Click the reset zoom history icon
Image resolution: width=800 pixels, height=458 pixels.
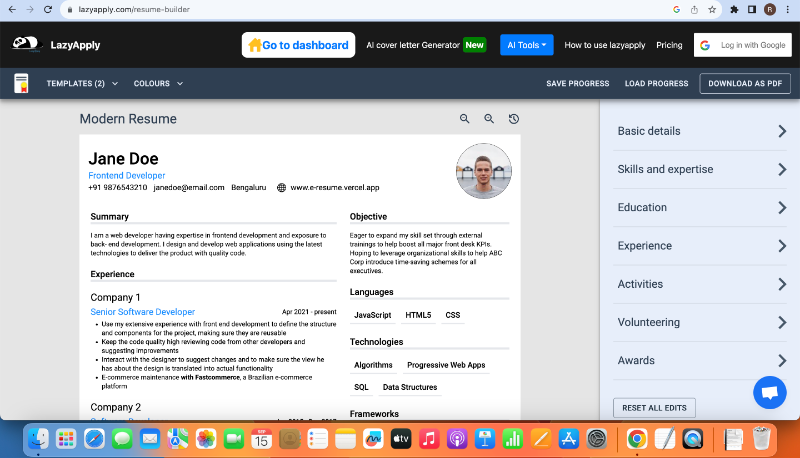click(x=514, y=119)
